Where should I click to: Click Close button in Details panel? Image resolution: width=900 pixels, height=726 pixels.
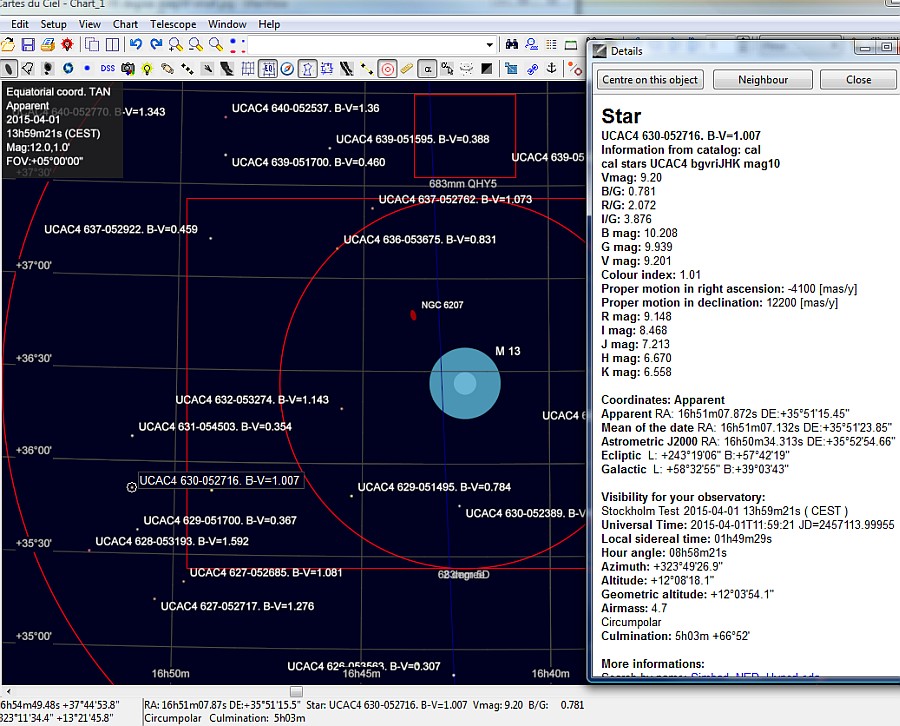point(858,80)
